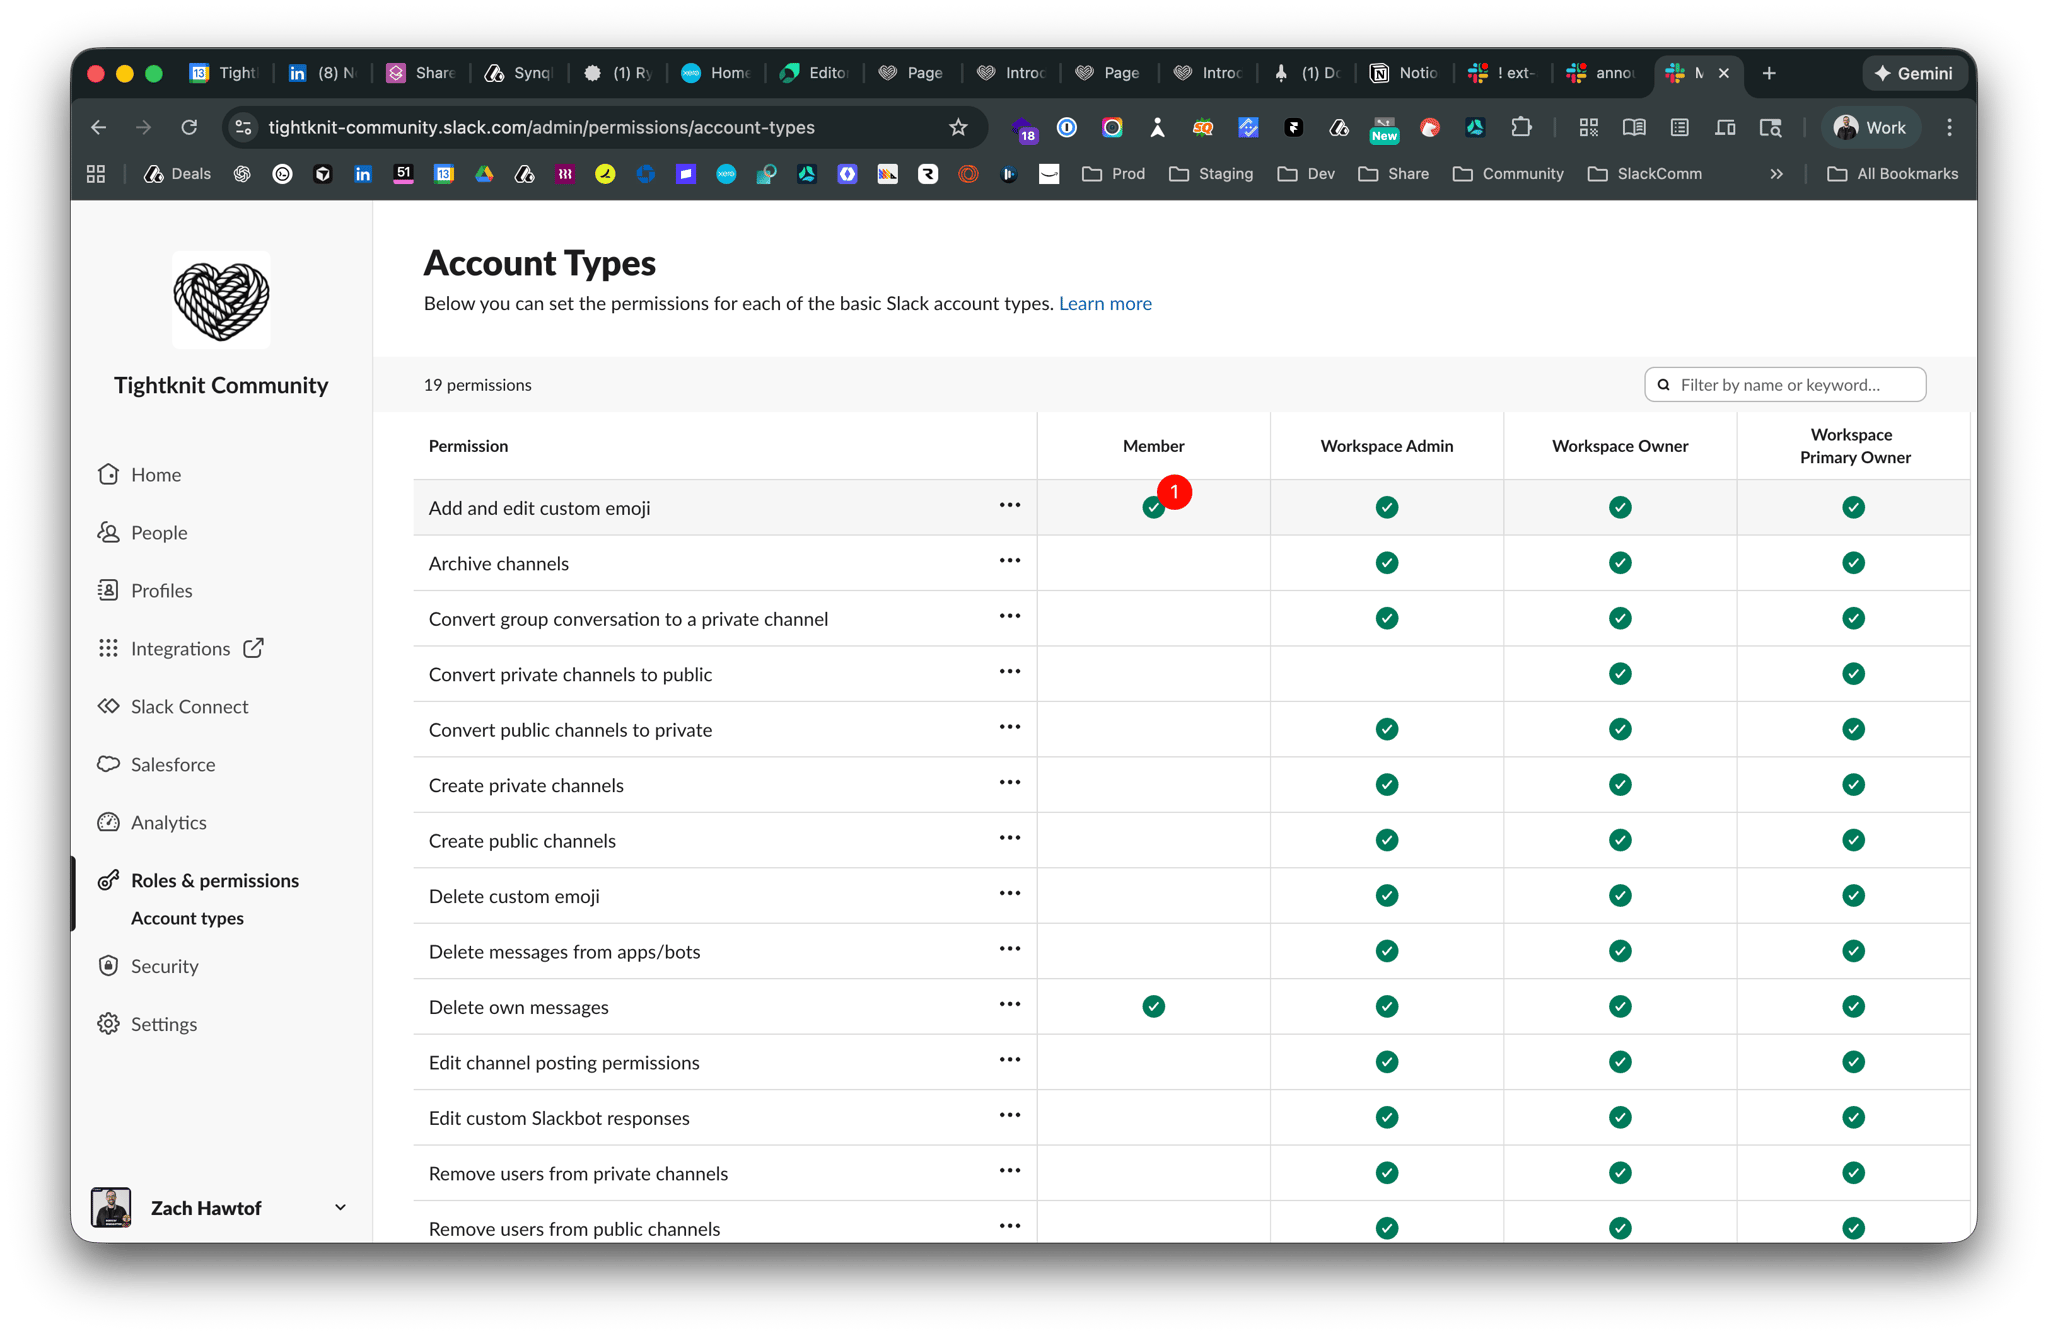The image size is (2048, 1336).
Task: Click Workspace Admin checkmark for Archive channels
Action: pos(1386,563)
